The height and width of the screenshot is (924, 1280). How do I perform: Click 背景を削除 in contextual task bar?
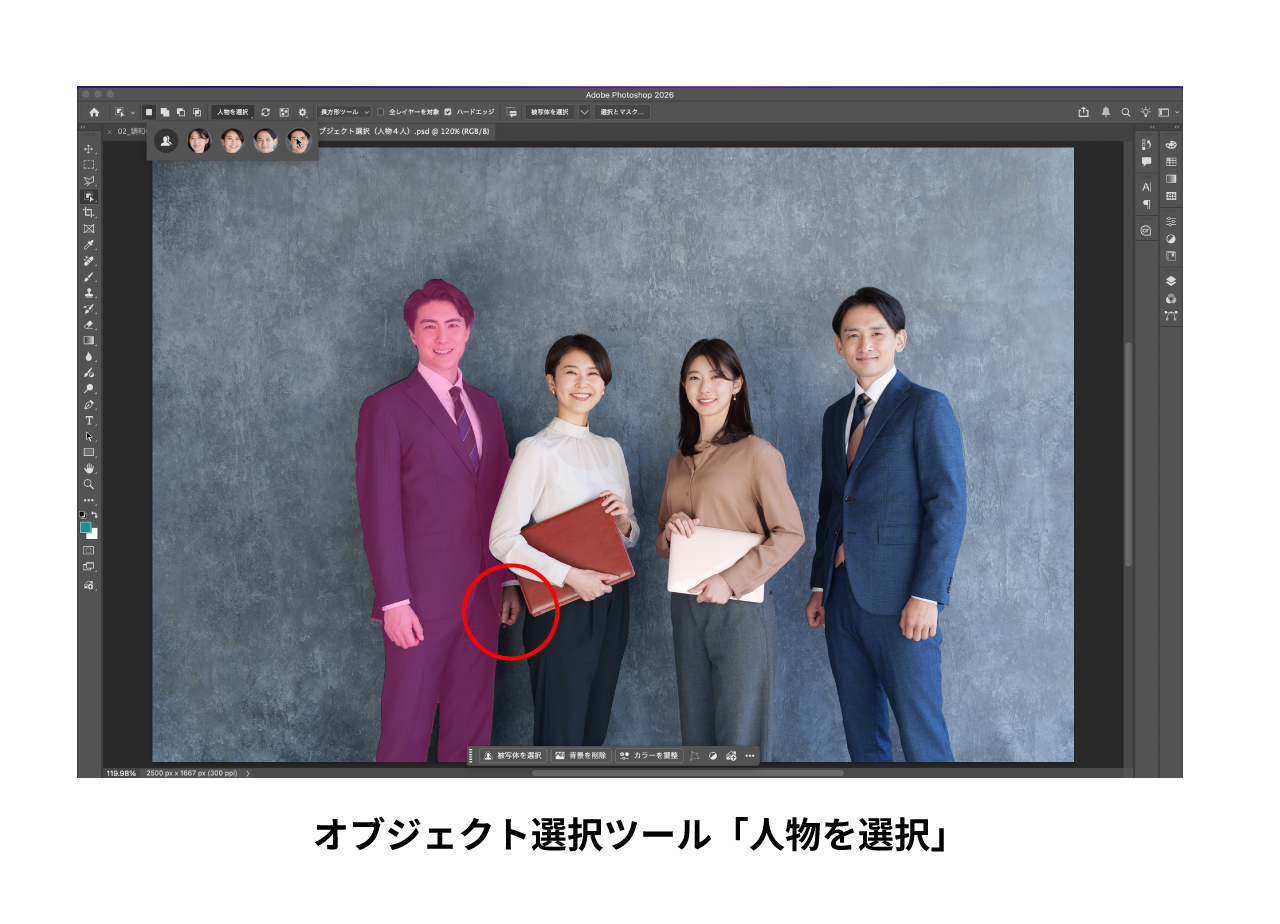[581, 756]
